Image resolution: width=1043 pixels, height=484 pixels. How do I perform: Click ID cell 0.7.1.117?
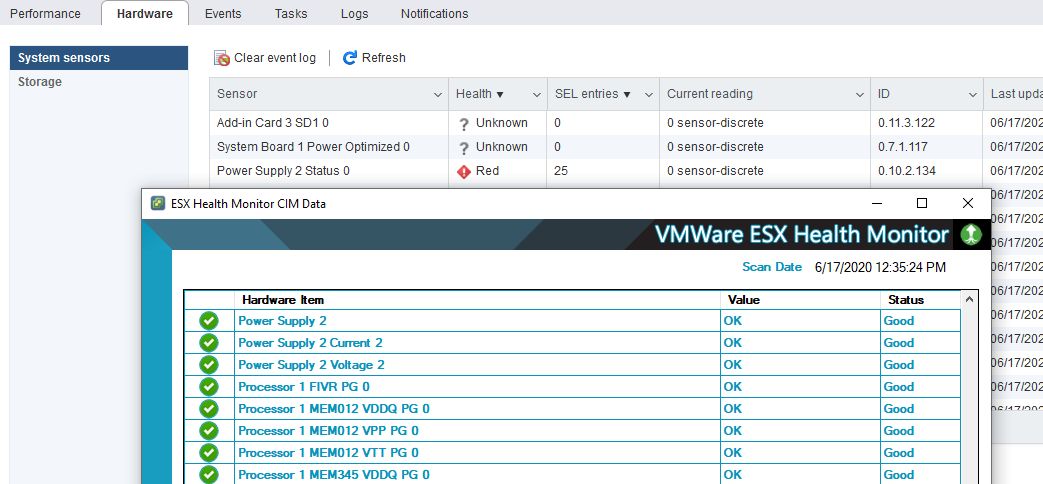903,147
